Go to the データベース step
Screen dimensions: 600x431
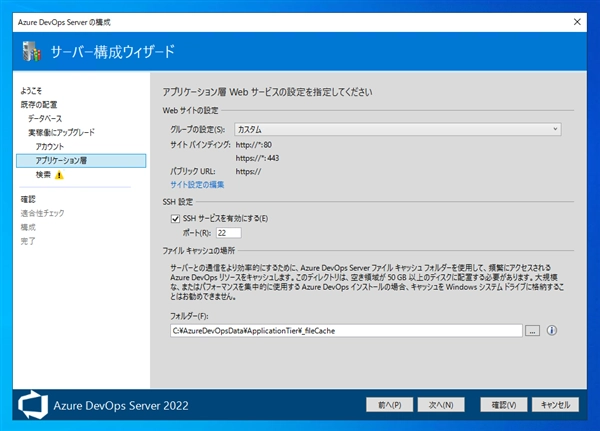[x=45, y=119]
